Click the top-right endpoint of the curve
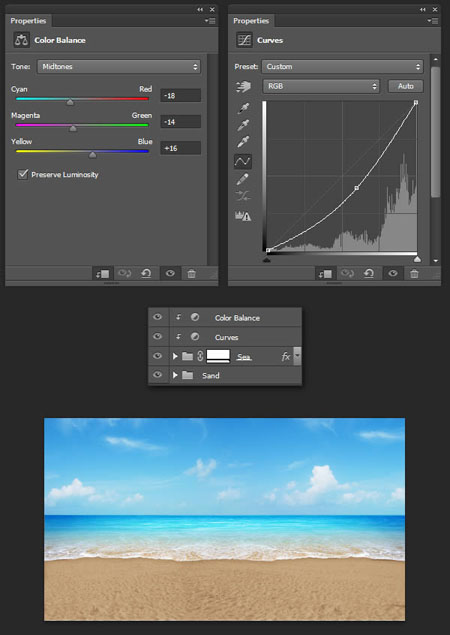This screenshot has height=635, width=450. [416, 103]
